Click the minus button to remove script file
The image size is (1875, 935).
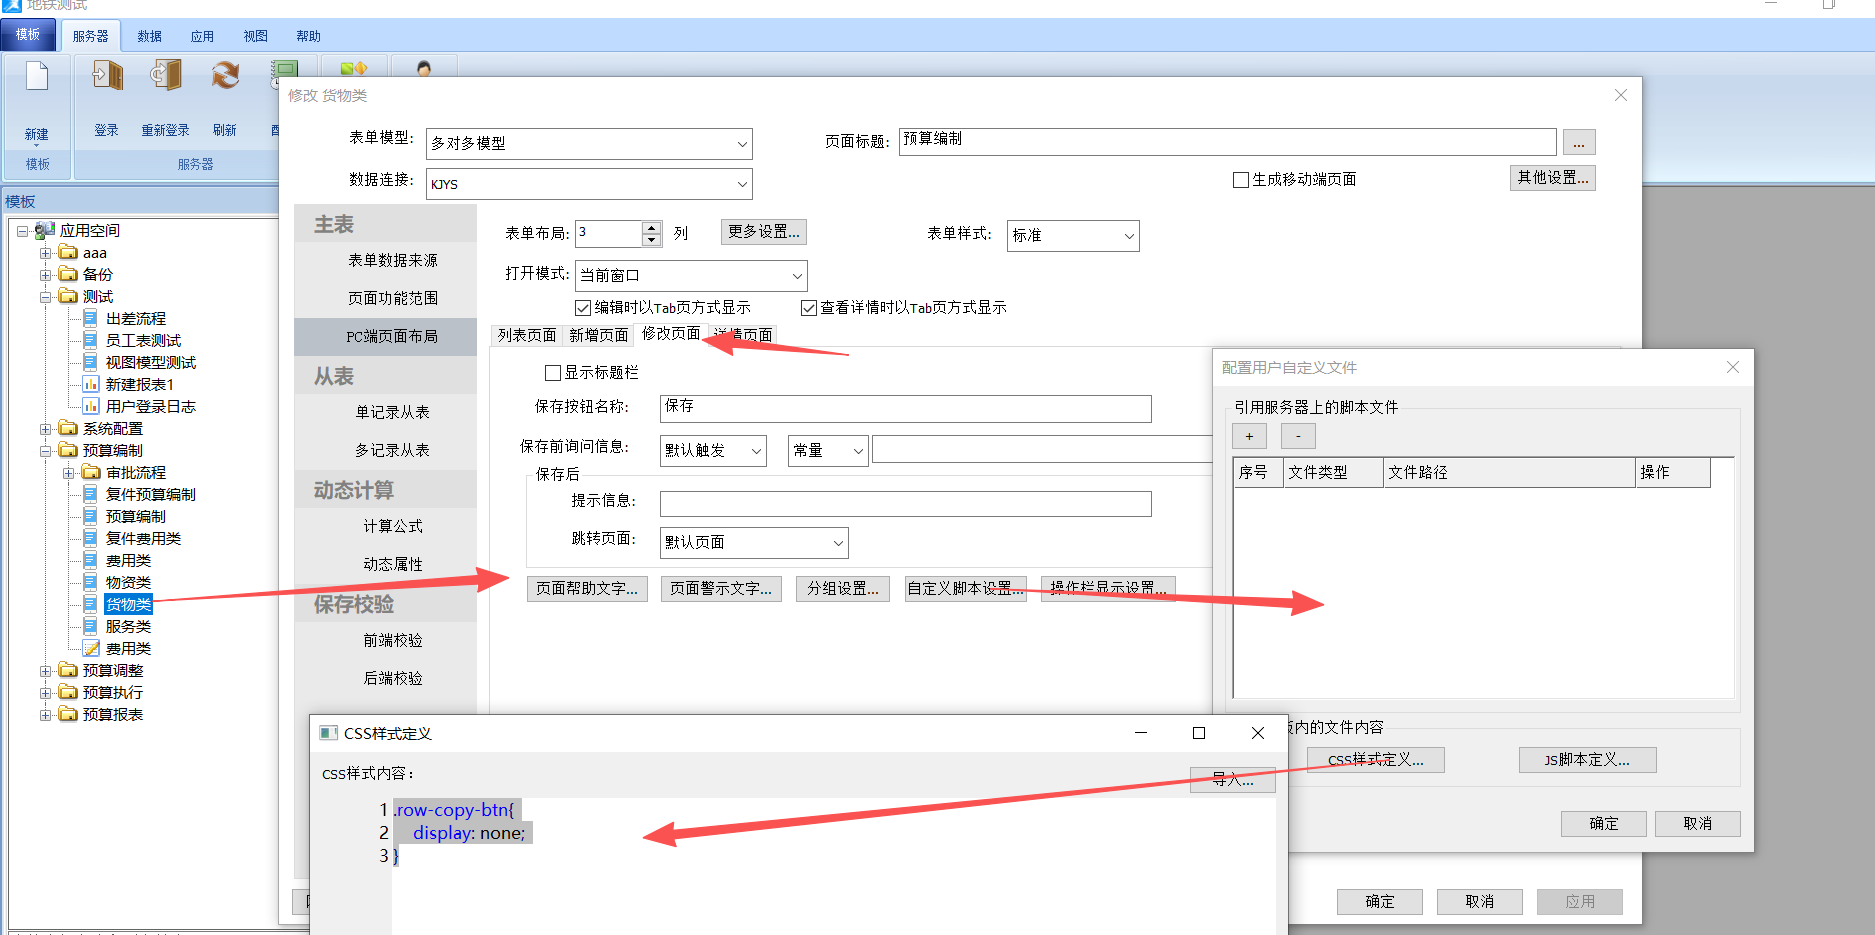click(1298, 436)
